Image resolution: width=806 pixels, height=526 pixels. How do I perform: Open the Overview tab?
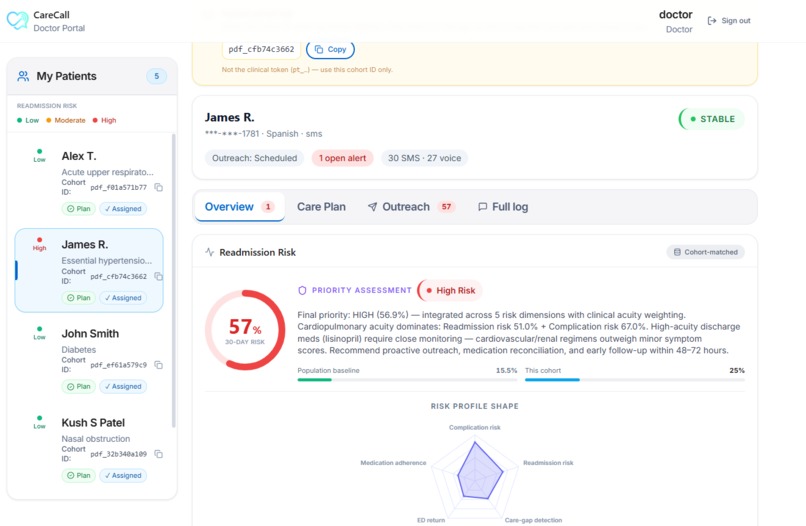click(x=240, y=207)
